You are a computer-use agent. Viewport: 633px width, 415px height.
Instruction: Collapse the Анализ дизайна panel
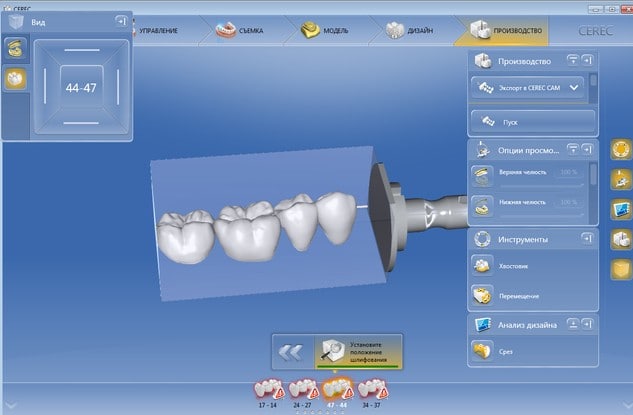click(x=573, y=324)
